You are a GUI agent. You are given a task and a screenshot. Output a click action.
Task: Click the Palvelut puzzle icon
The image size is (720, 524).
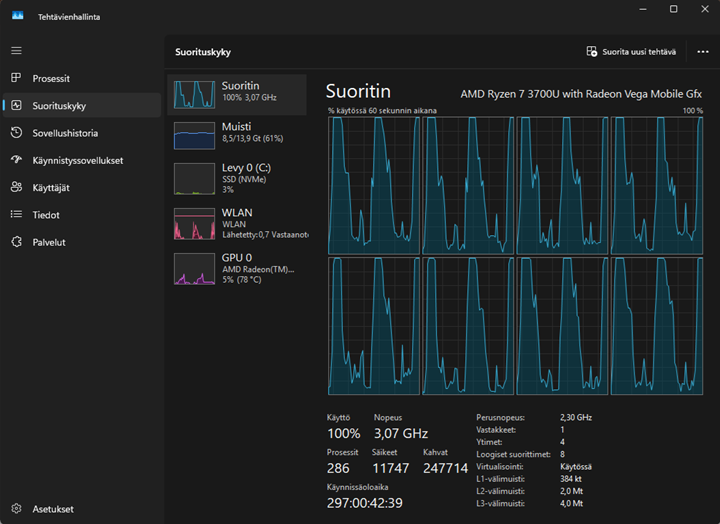tap(16, 241)
